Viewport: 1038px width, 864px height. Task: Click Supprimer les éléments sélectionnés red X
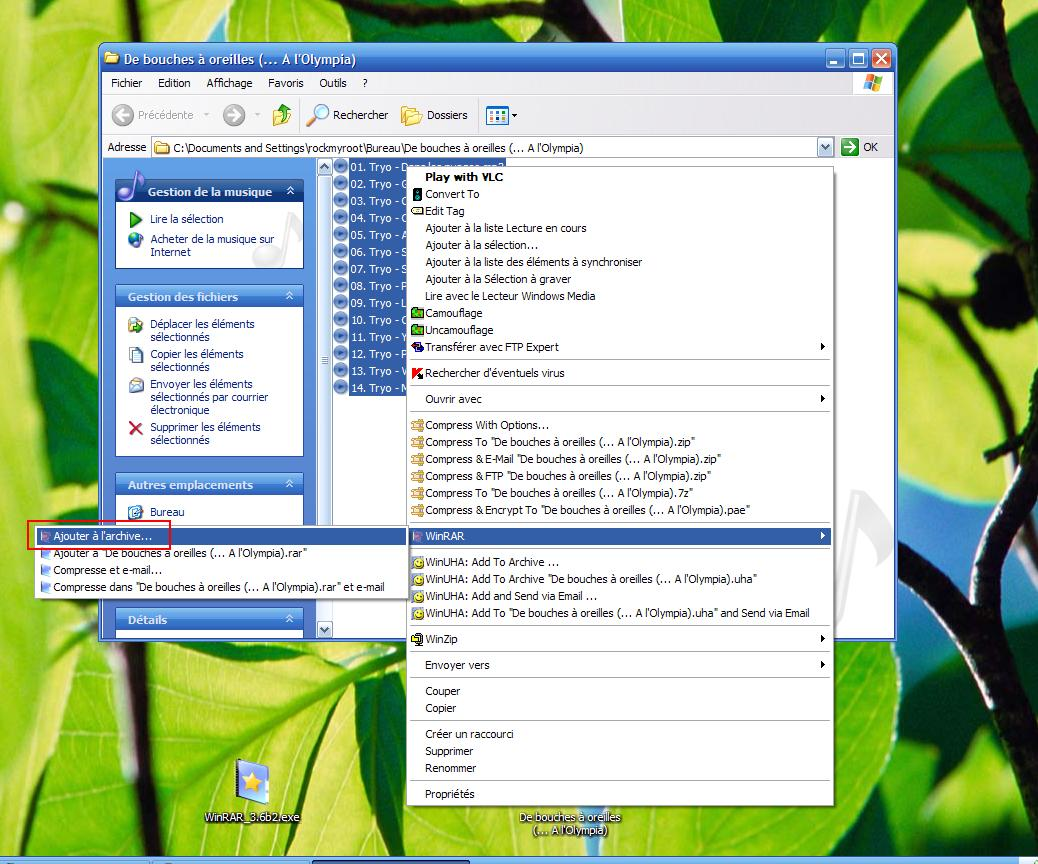[136, 428]
